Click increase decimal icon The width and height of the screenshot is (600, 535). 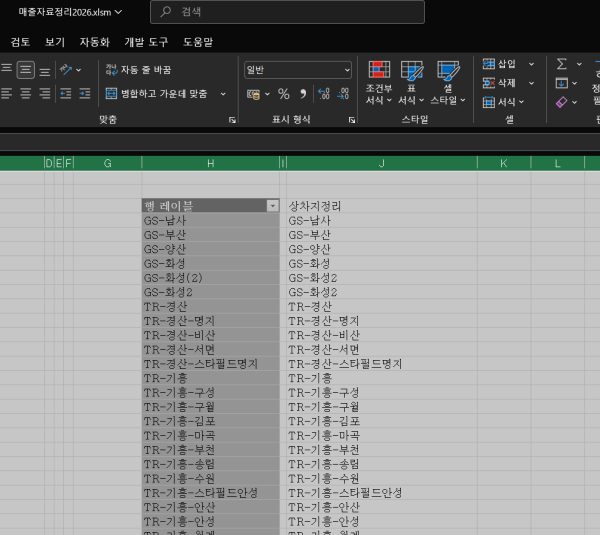[x=324, y=94]
